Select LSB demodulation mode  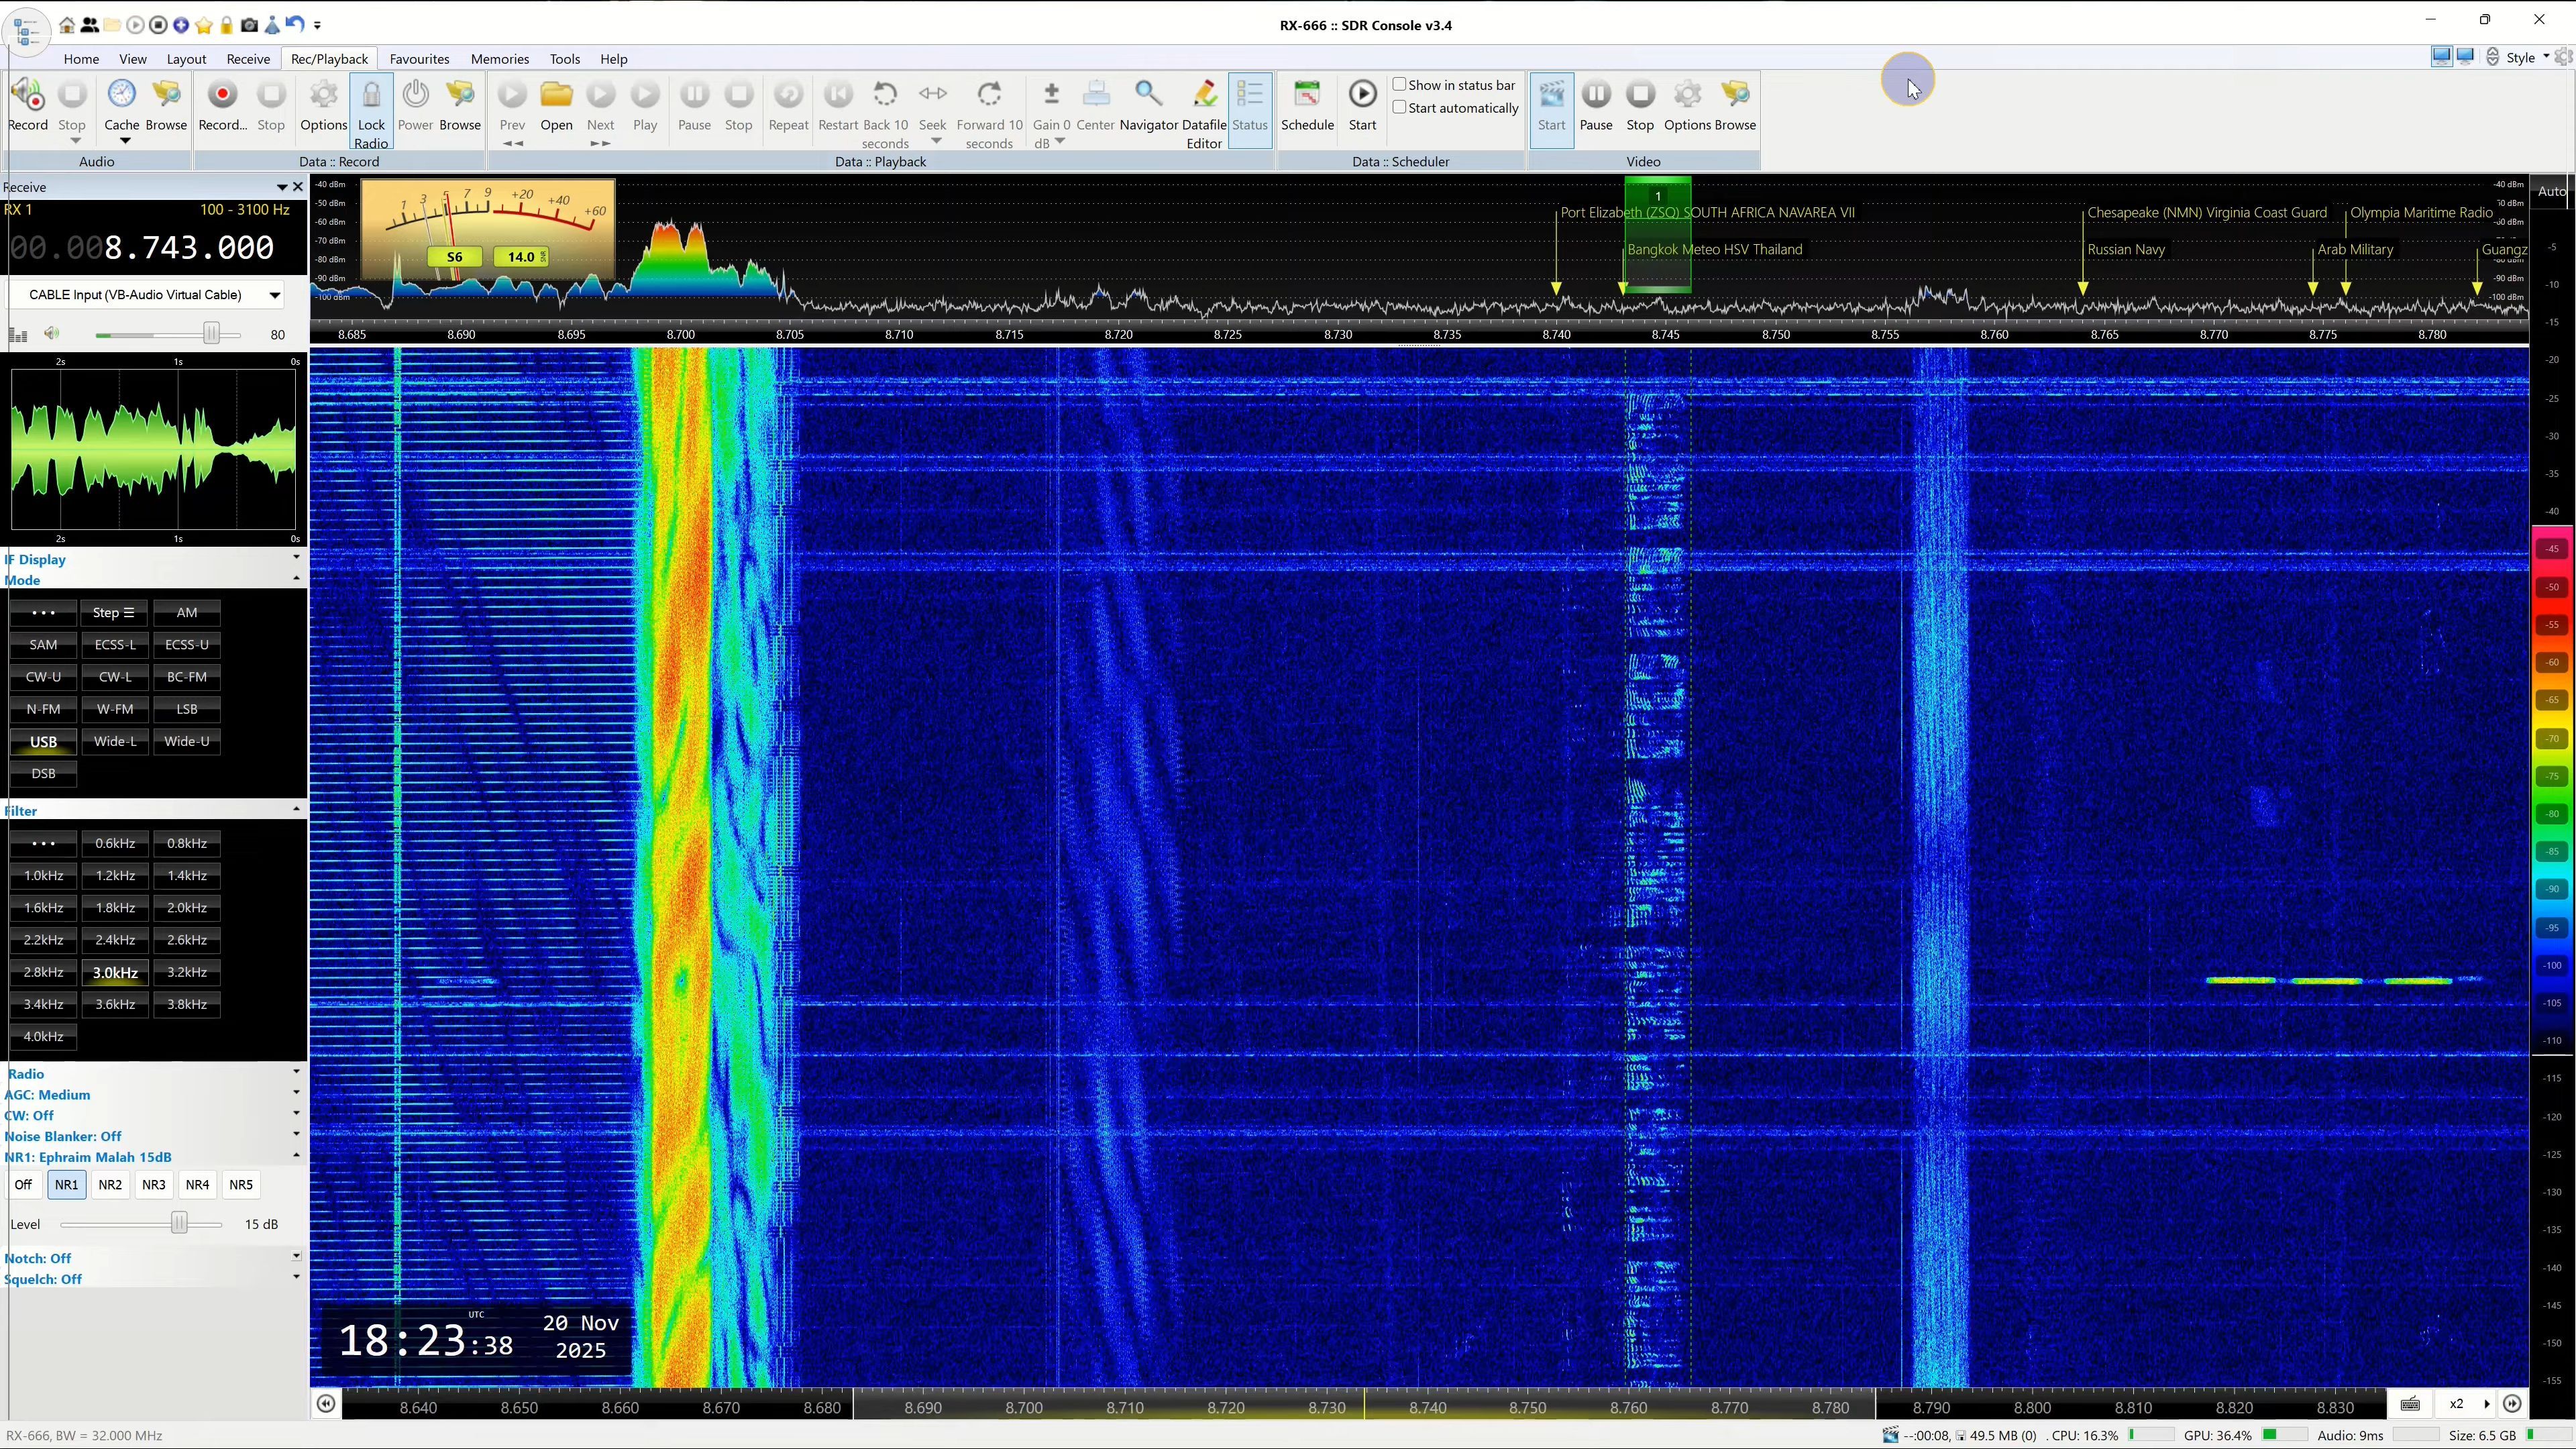coord(187,709)
